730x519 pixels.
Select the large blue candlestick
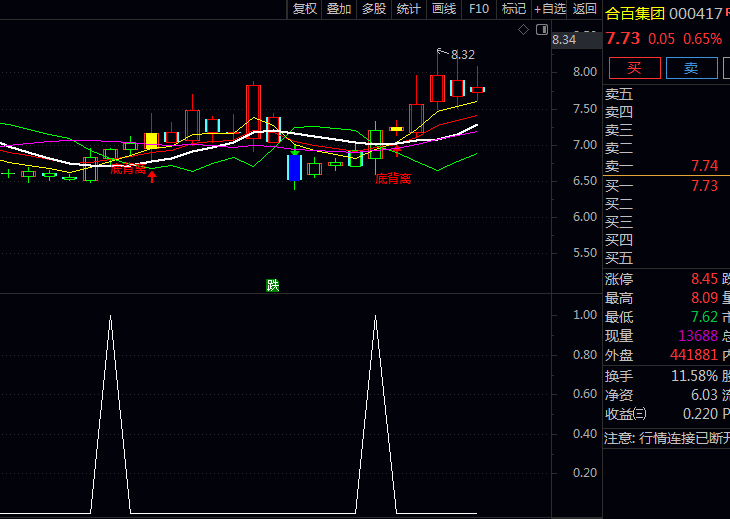click(x=294, y=167)
